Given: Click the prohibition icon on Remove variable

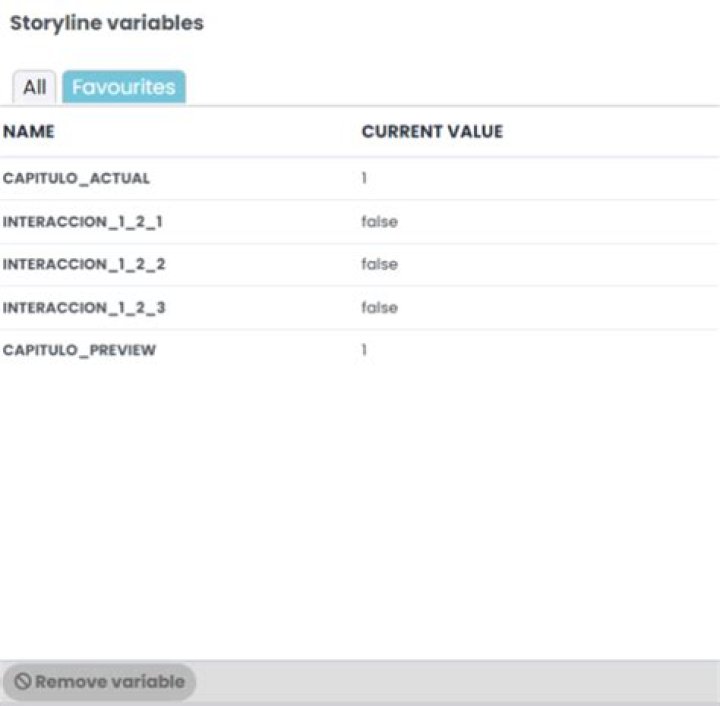Looking at the screenshot, I should click(22, 682).
